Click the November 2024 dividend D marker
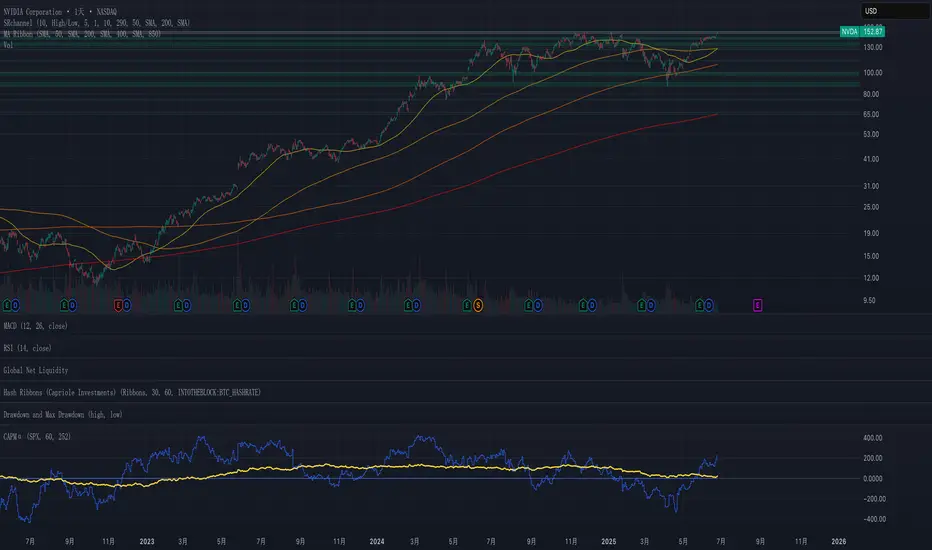The height and width of the screenshot is (550, 932). pos(592,306)
